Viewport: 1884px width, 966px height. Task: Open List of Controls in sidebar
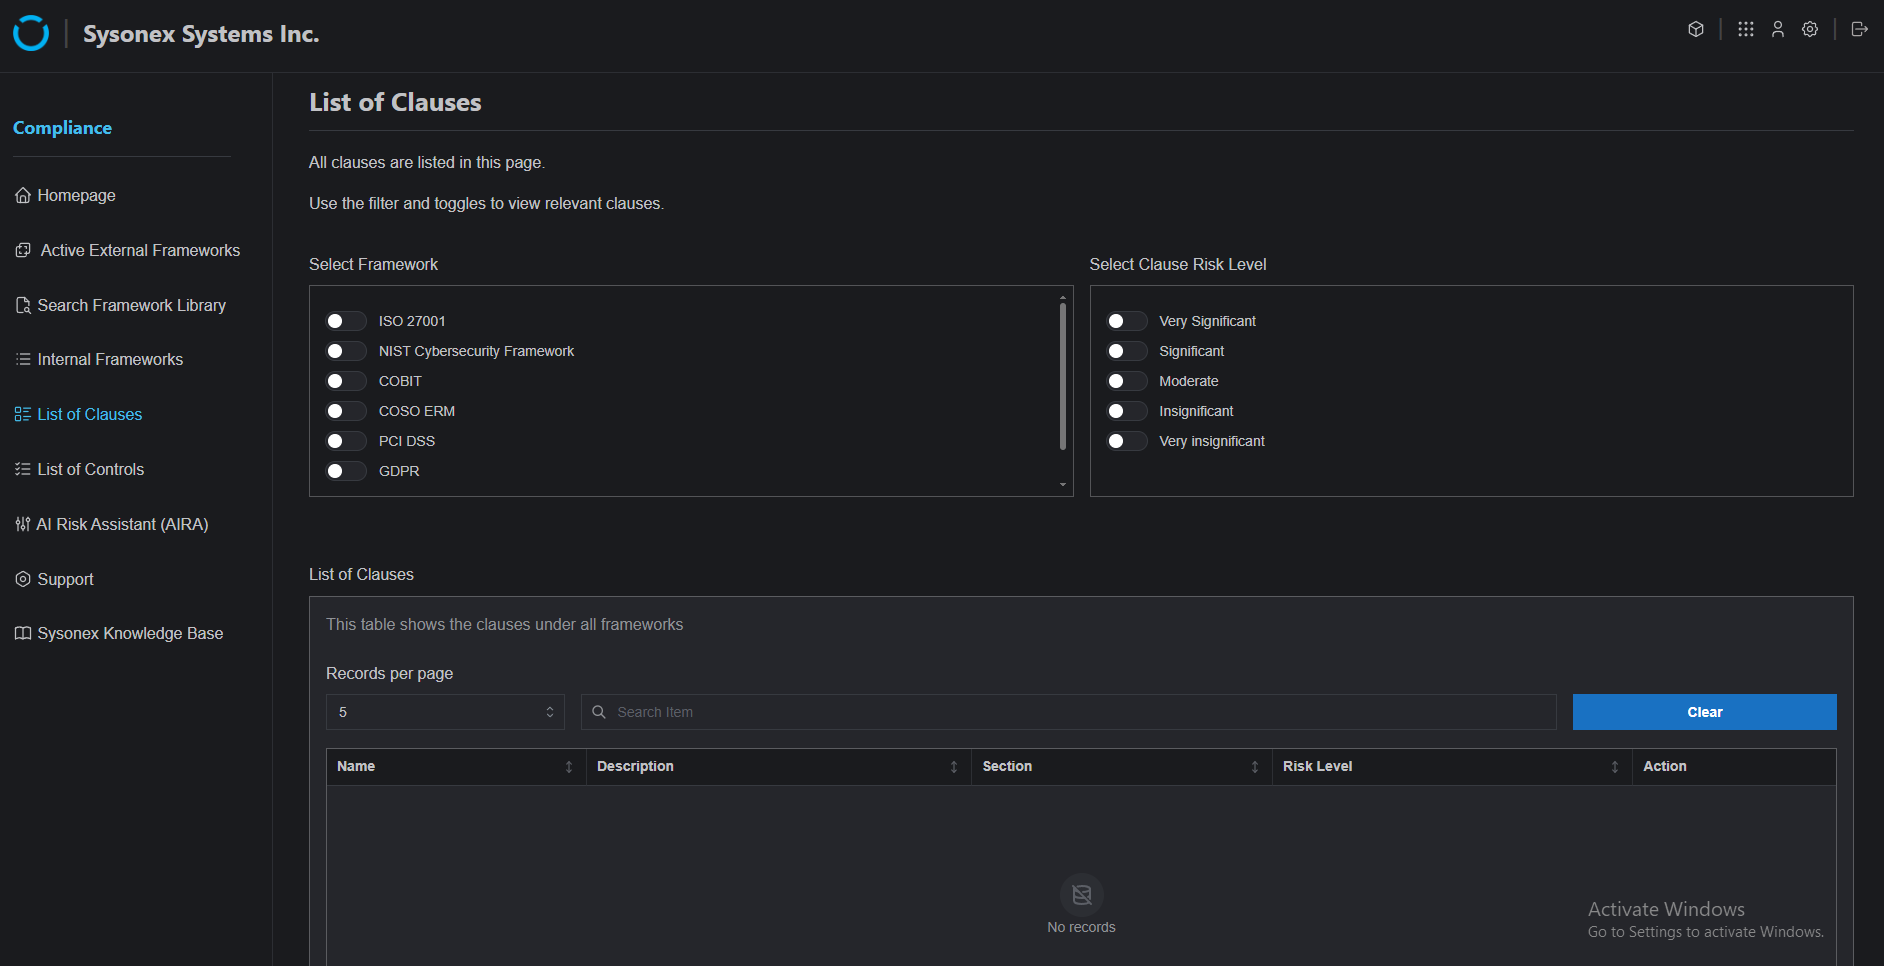(x=90, y=469)
